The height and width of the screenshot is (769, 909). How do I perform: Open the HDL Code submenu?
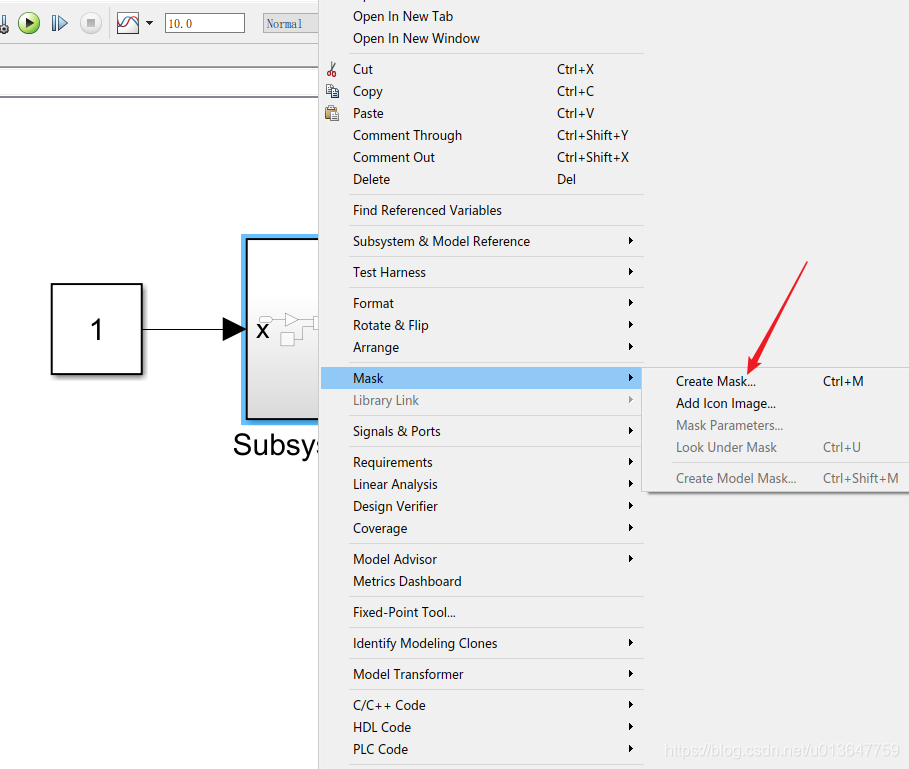click(x=481, y=727)
